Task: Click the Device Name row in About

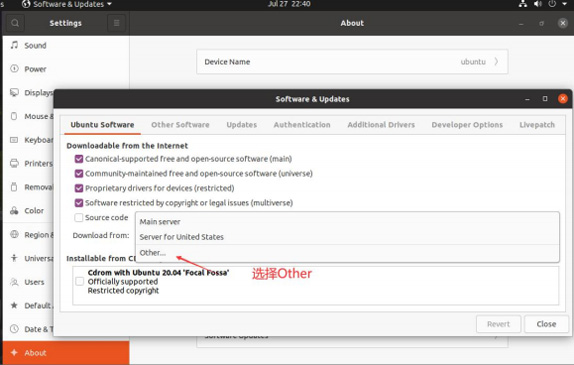Action: pos(352,62)
